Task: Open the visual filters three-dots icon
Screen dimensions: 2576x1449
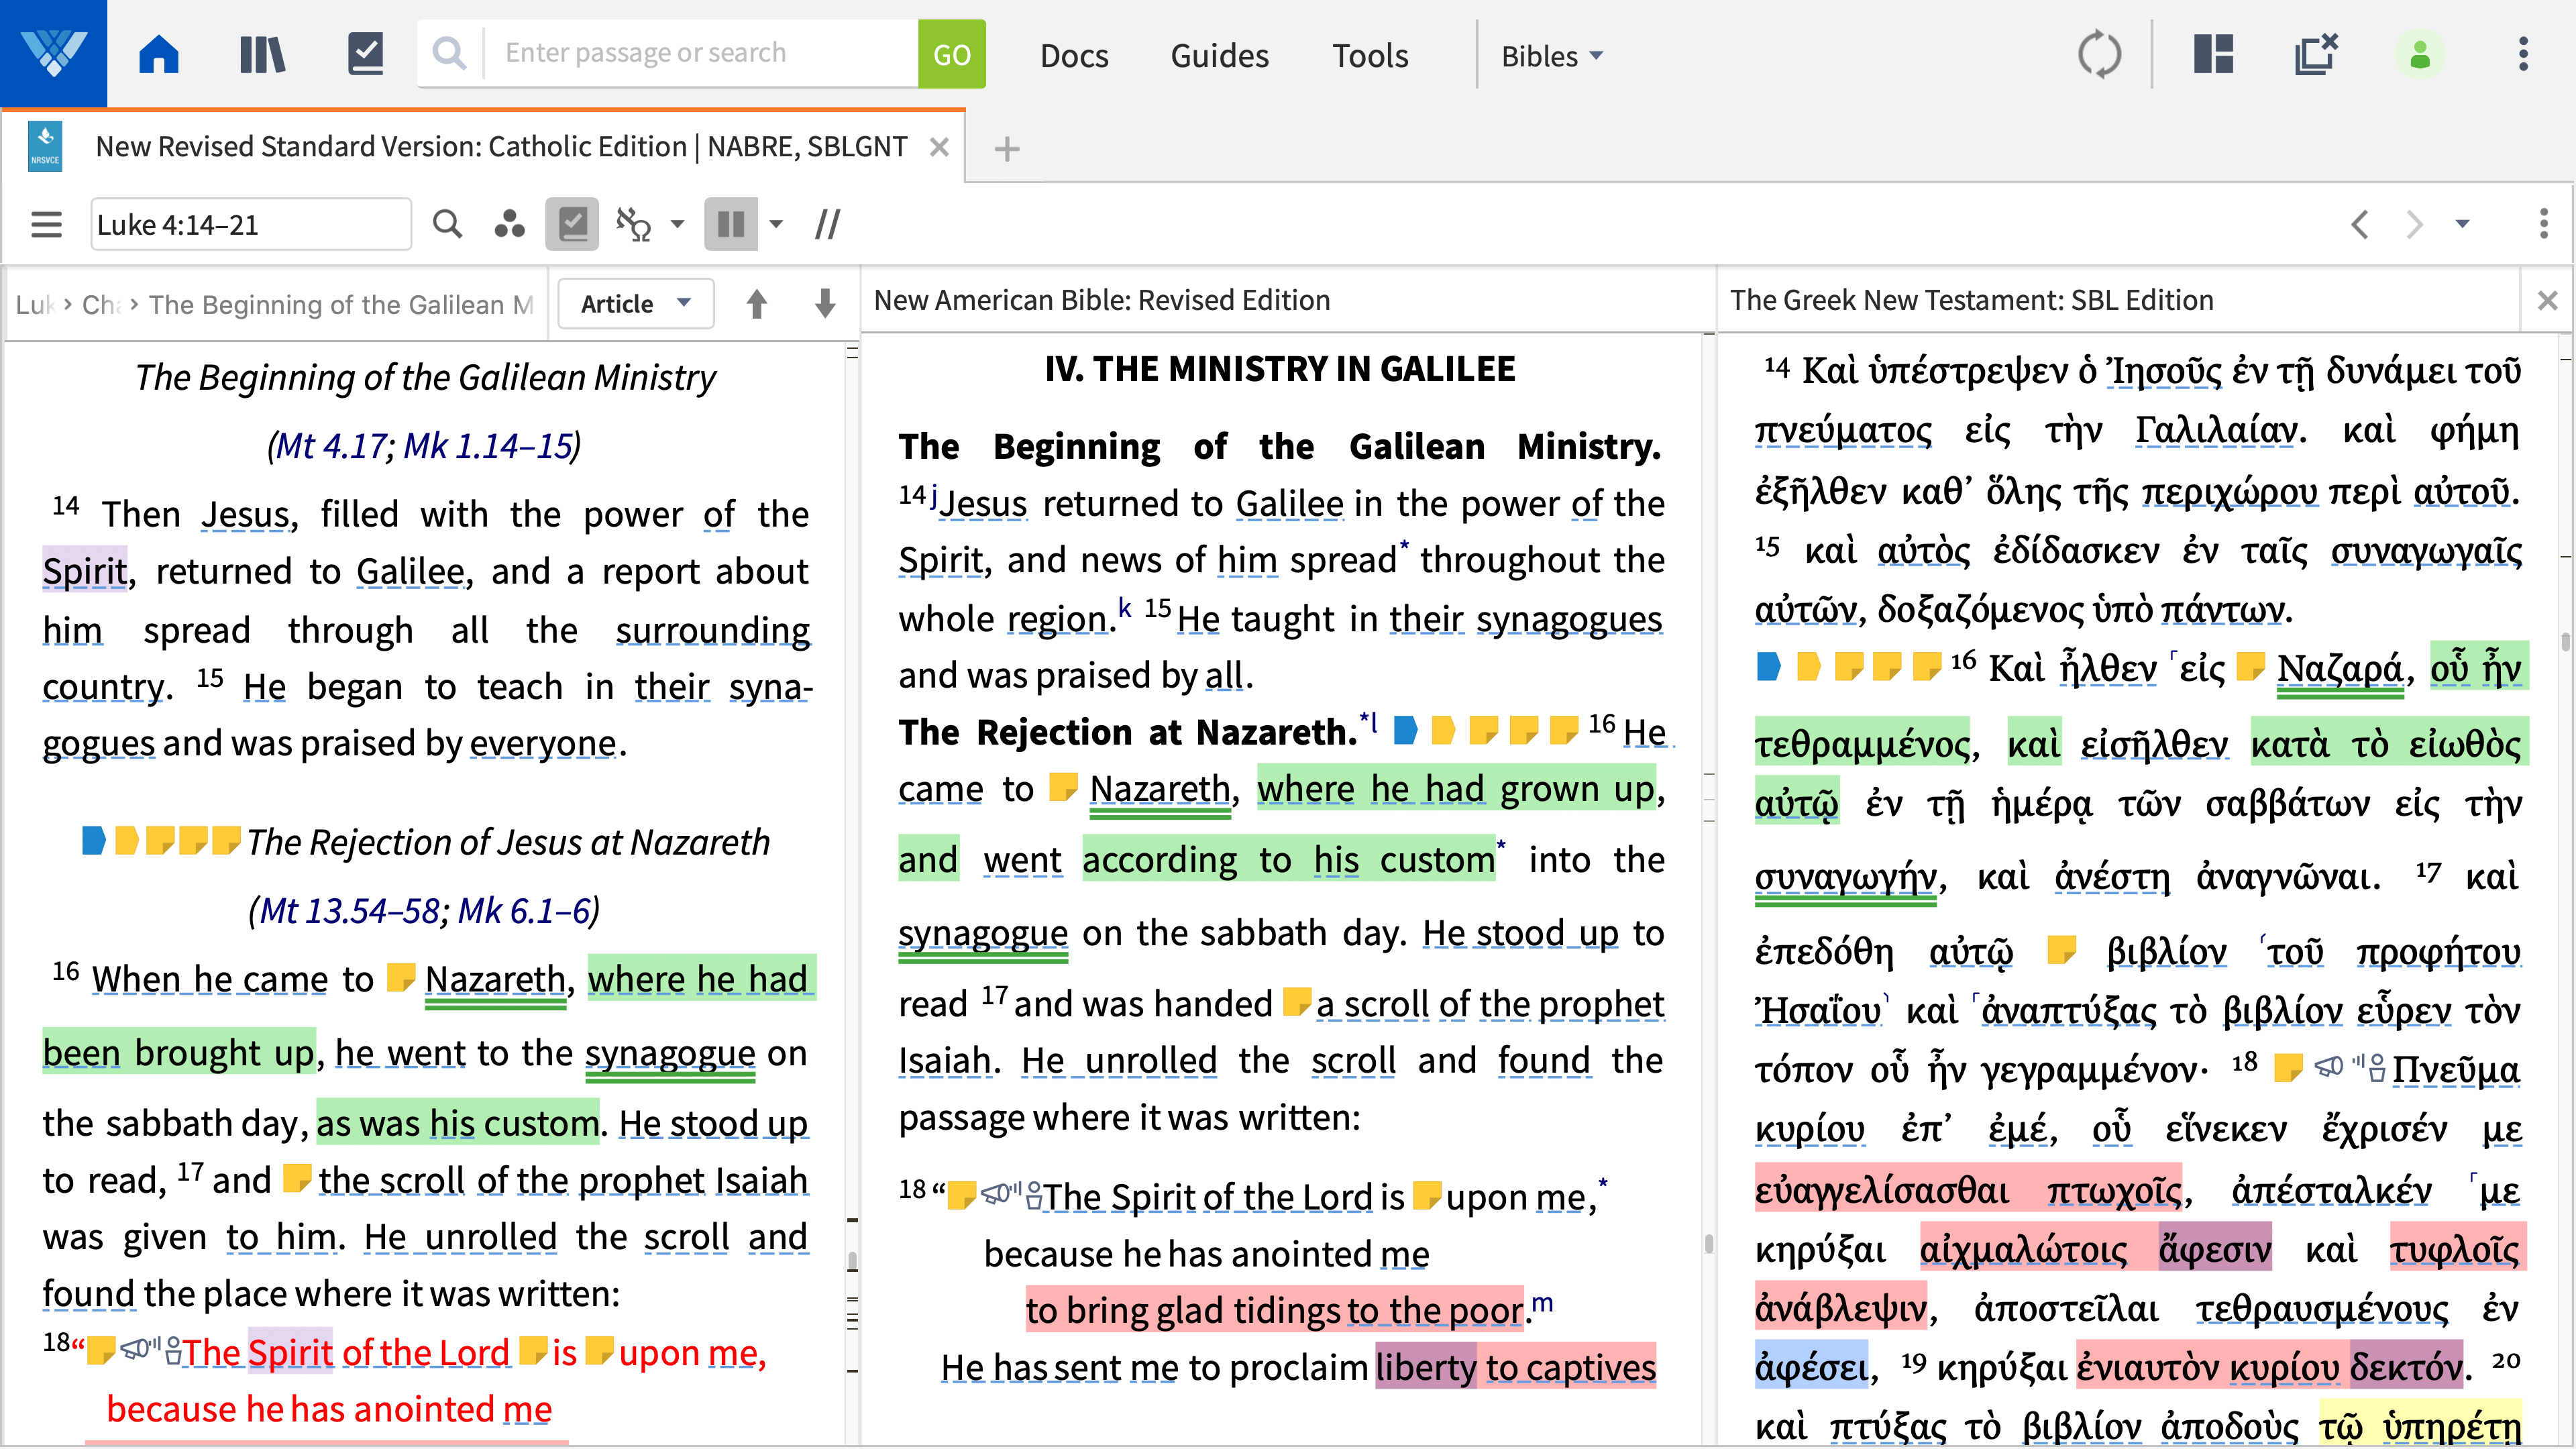Action: coord(509,224)
